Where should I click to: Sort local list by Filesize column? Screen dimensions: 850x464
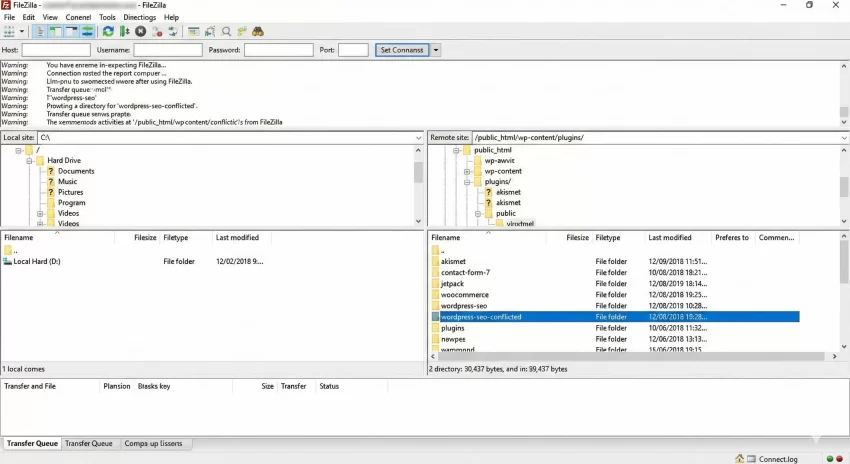coord(145,237)
